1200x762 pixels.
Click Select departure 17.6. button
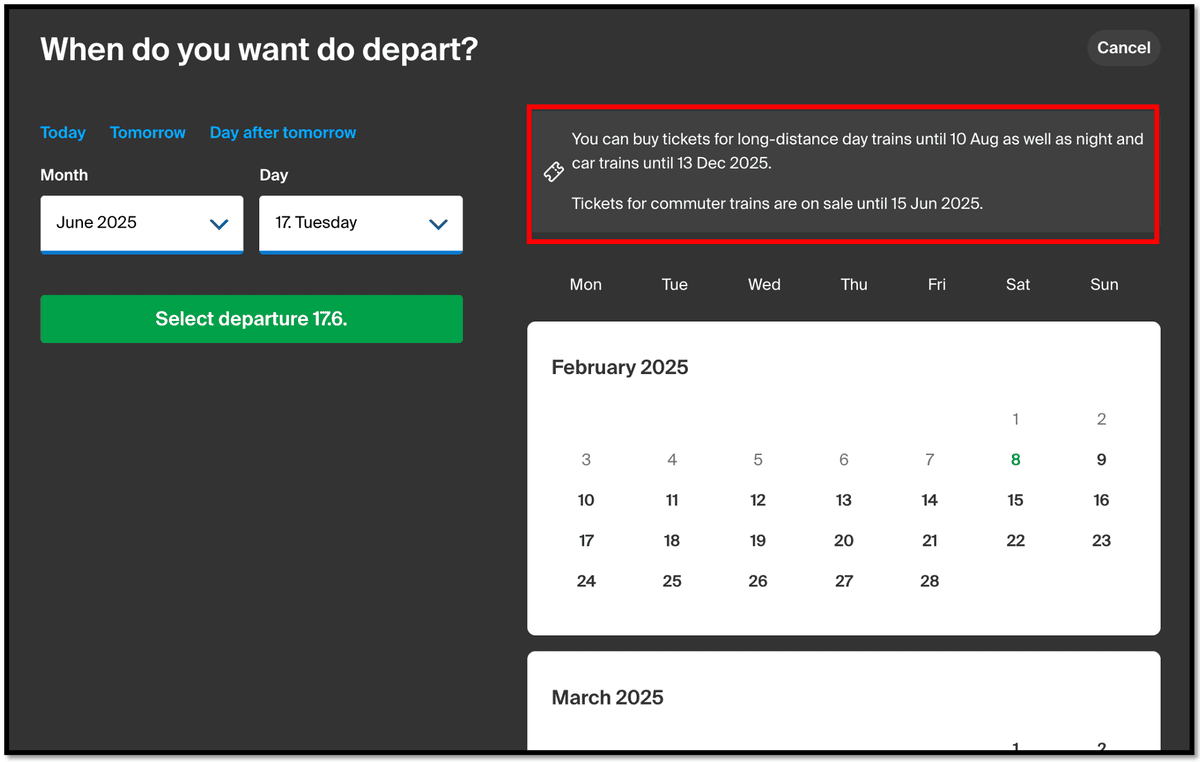click(x=251, y=319)
